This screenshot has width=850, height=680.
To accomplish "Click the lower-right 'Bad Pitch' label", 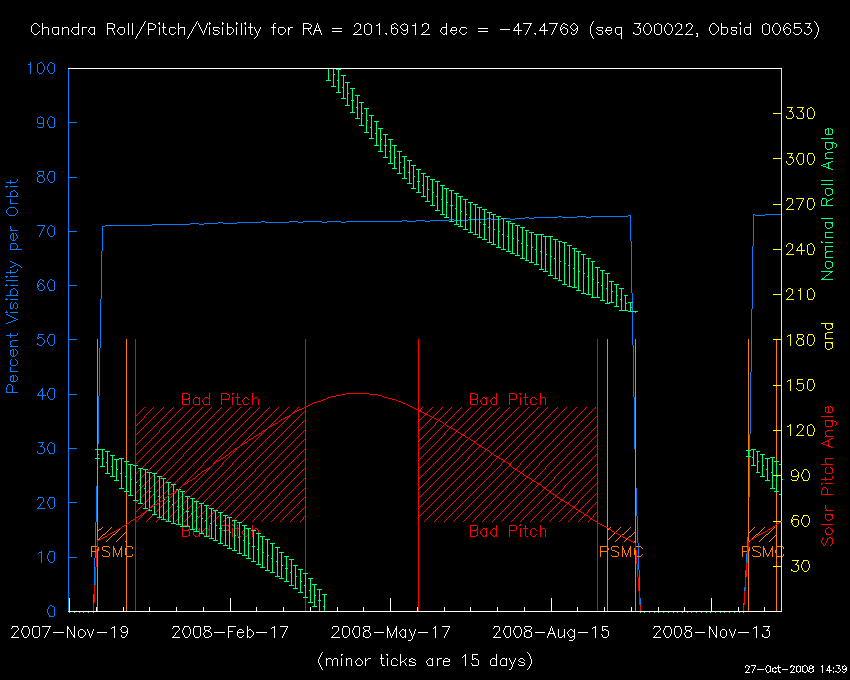I will tap(508, 531).
